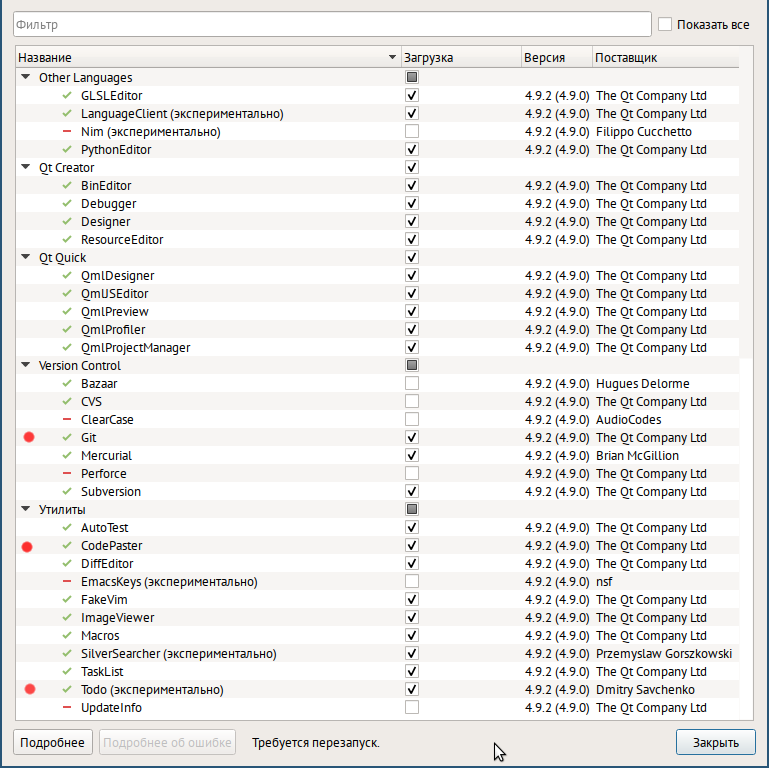
Task: Select the LanguageClient plugin row
Action: pyautogui.click(x=378, y=114)
